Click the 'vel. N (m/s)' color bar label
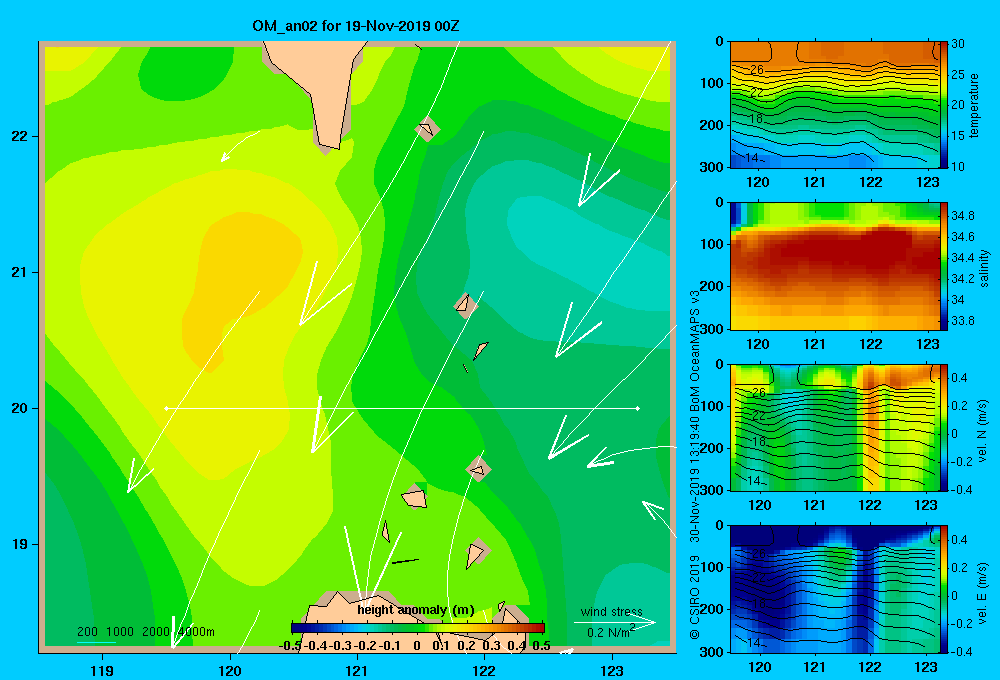 coord(983,431)
